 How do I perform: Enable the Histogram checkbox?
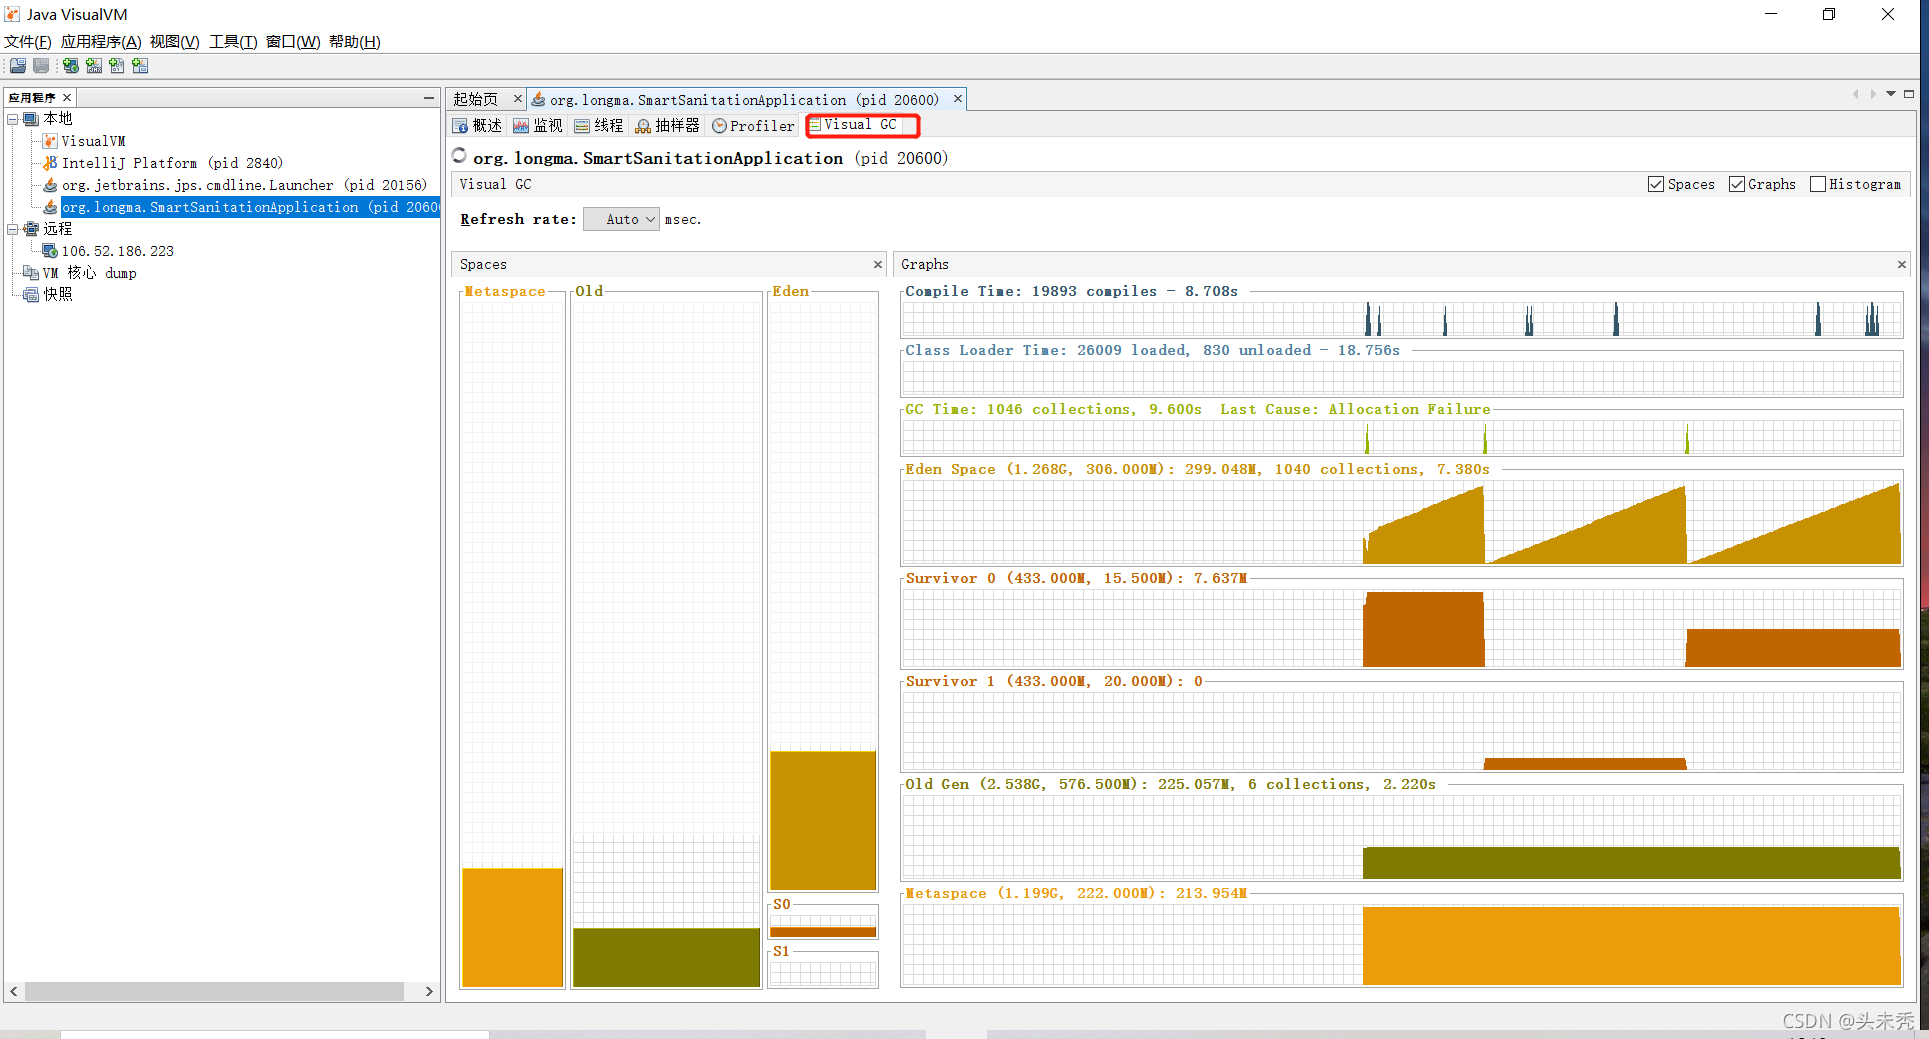(x=1818, y=184)
